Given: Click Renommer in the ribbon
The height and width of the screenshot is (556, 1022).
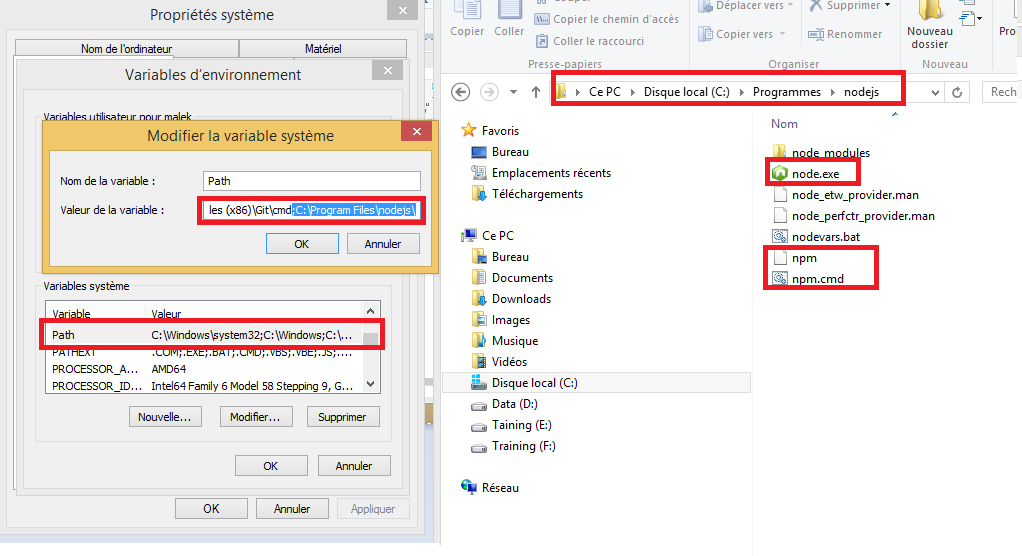Looking at the screenshot, I should (845, 34).
